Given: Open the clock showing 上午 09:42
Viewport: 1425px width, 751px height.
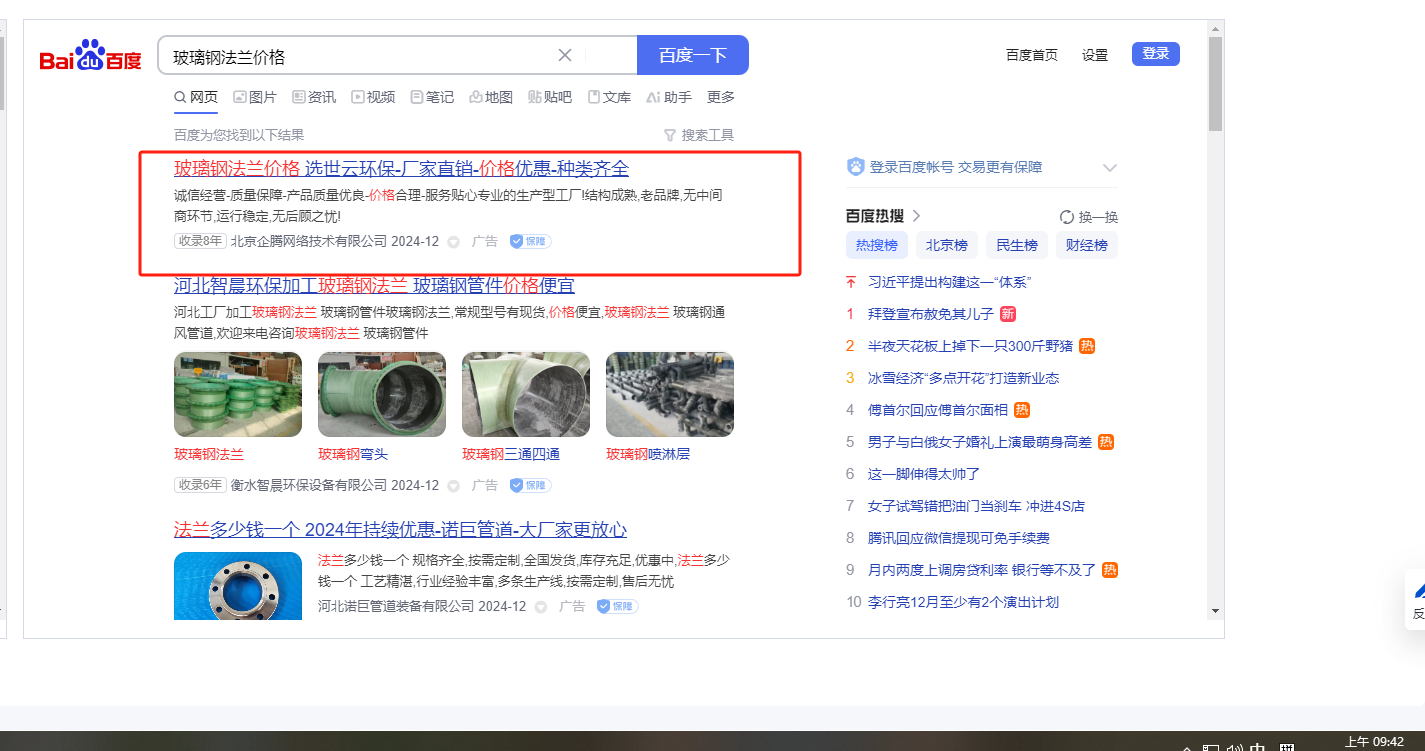Looking at the screenshot, I should click(1374, 742).
